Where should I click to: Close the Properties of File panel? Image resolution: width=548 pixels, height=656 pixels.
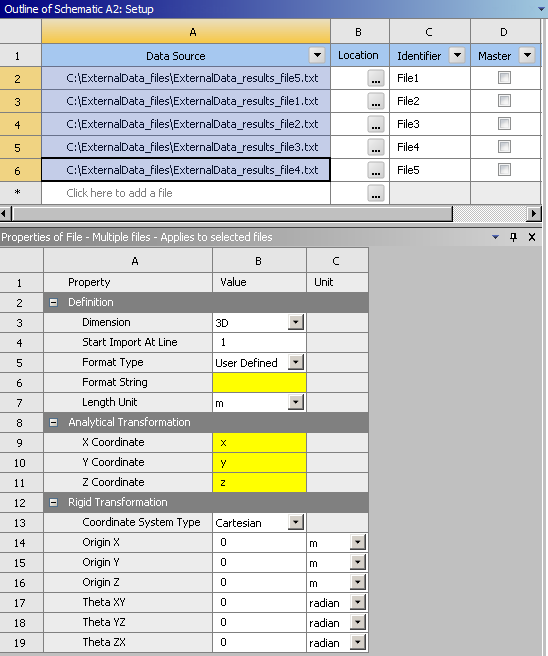[532, 237]
